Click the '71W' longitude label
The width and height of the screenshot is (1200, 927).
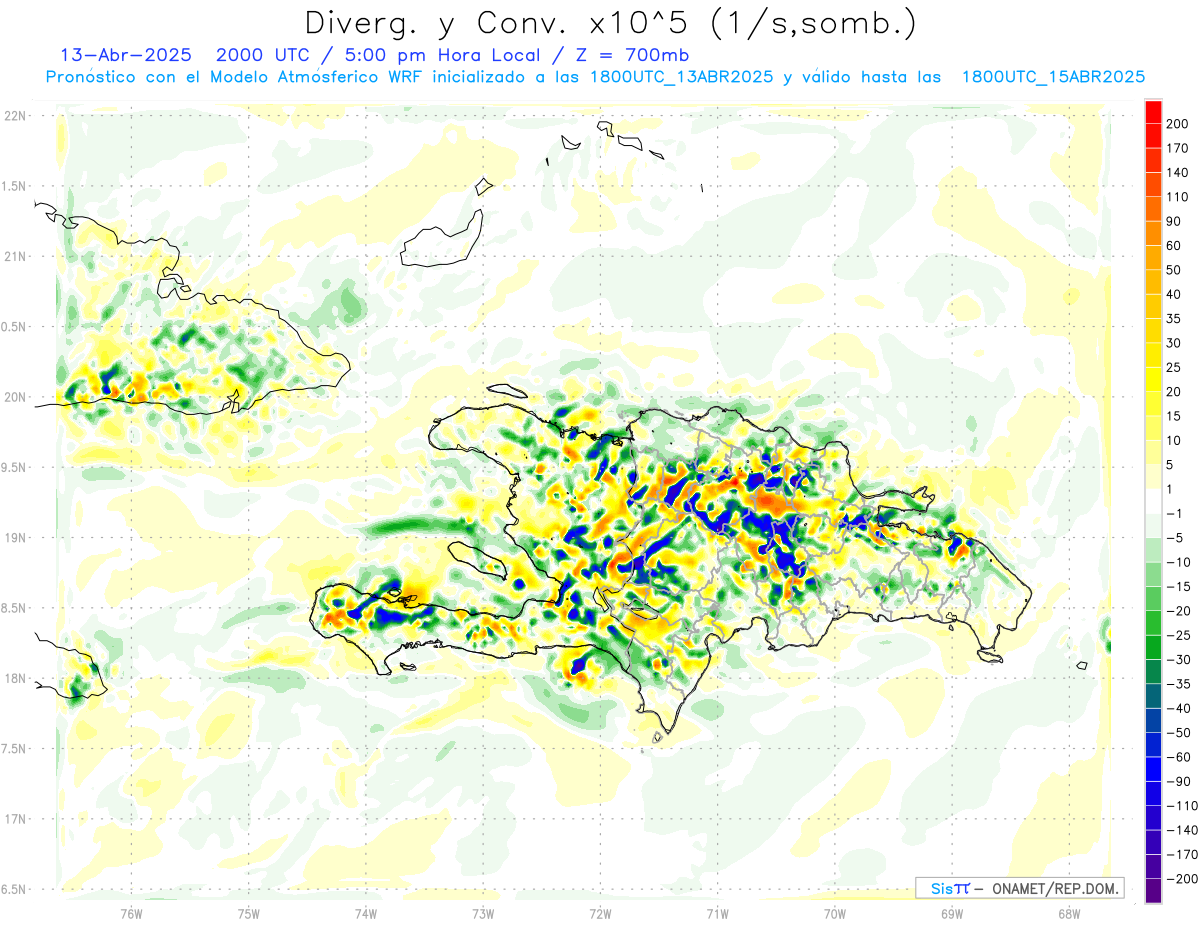pos(717,913)
